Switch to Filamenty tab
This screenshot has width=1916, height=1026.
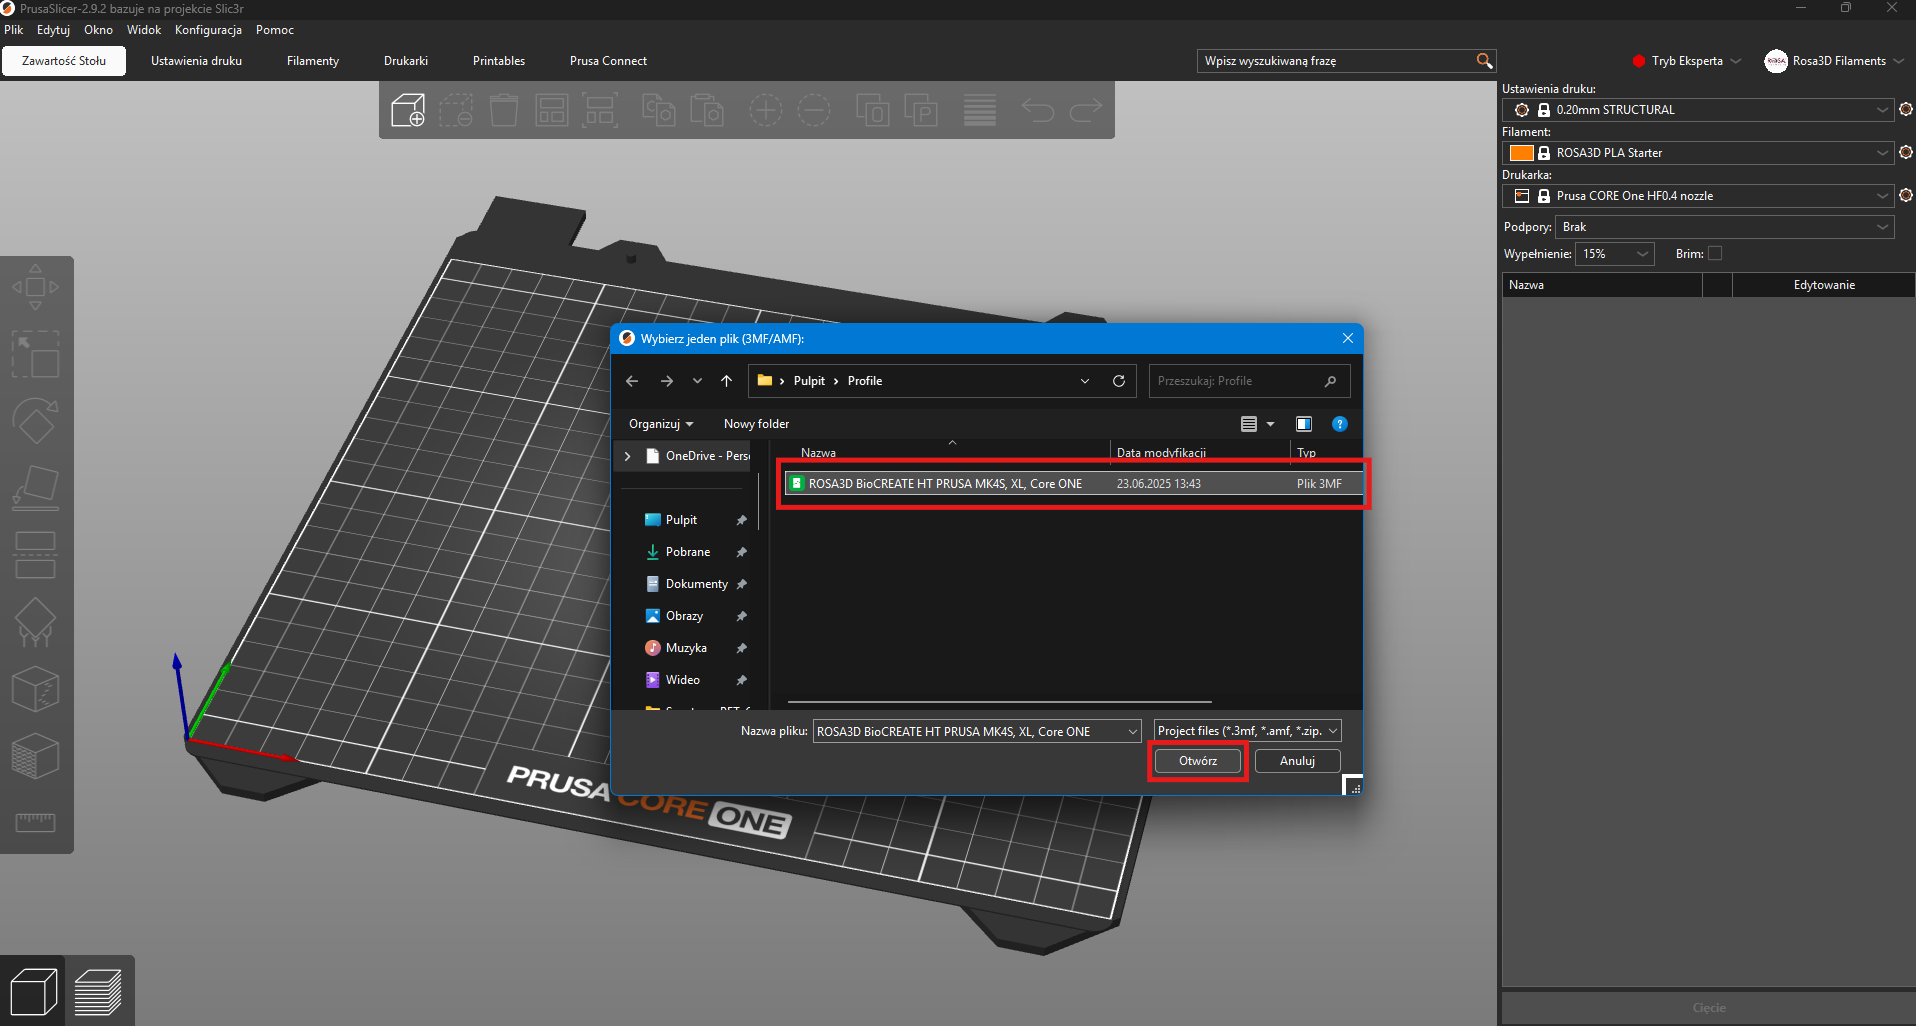coord(313,61)
